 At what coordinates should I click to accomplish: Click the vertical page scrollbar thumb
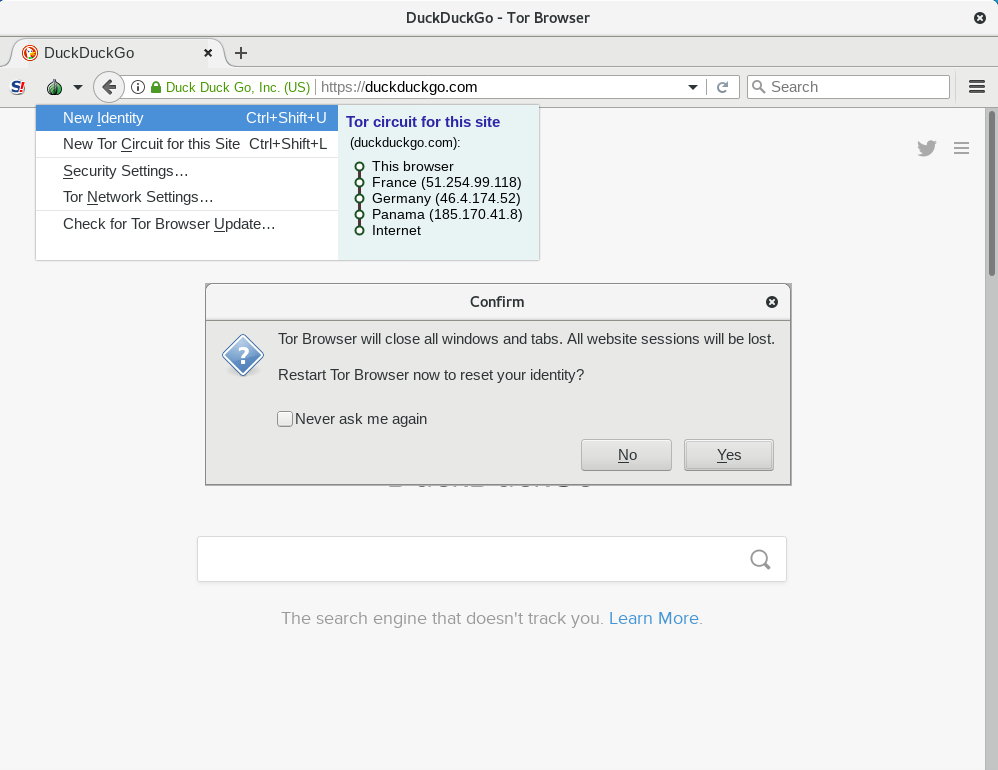tap(992, 193)
